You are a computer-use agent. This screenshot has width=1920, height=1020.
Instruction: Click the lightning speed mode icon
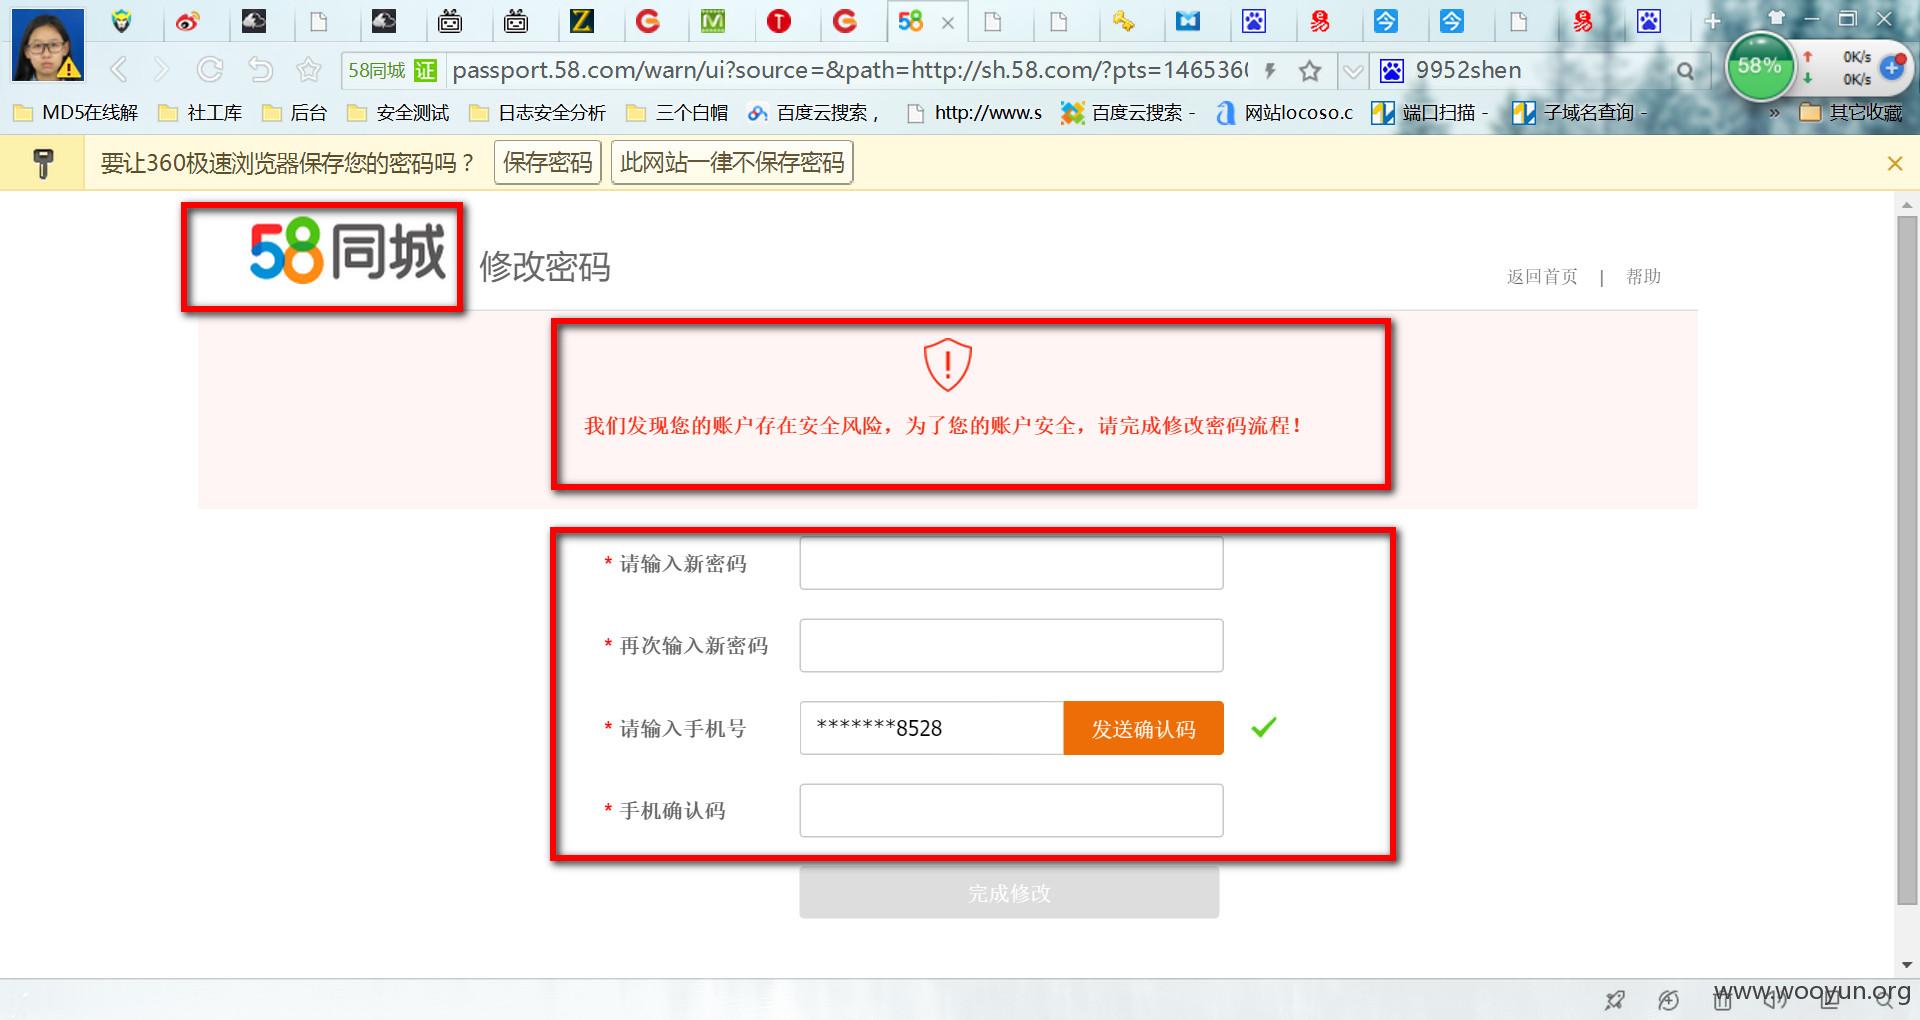[1270, 70]
